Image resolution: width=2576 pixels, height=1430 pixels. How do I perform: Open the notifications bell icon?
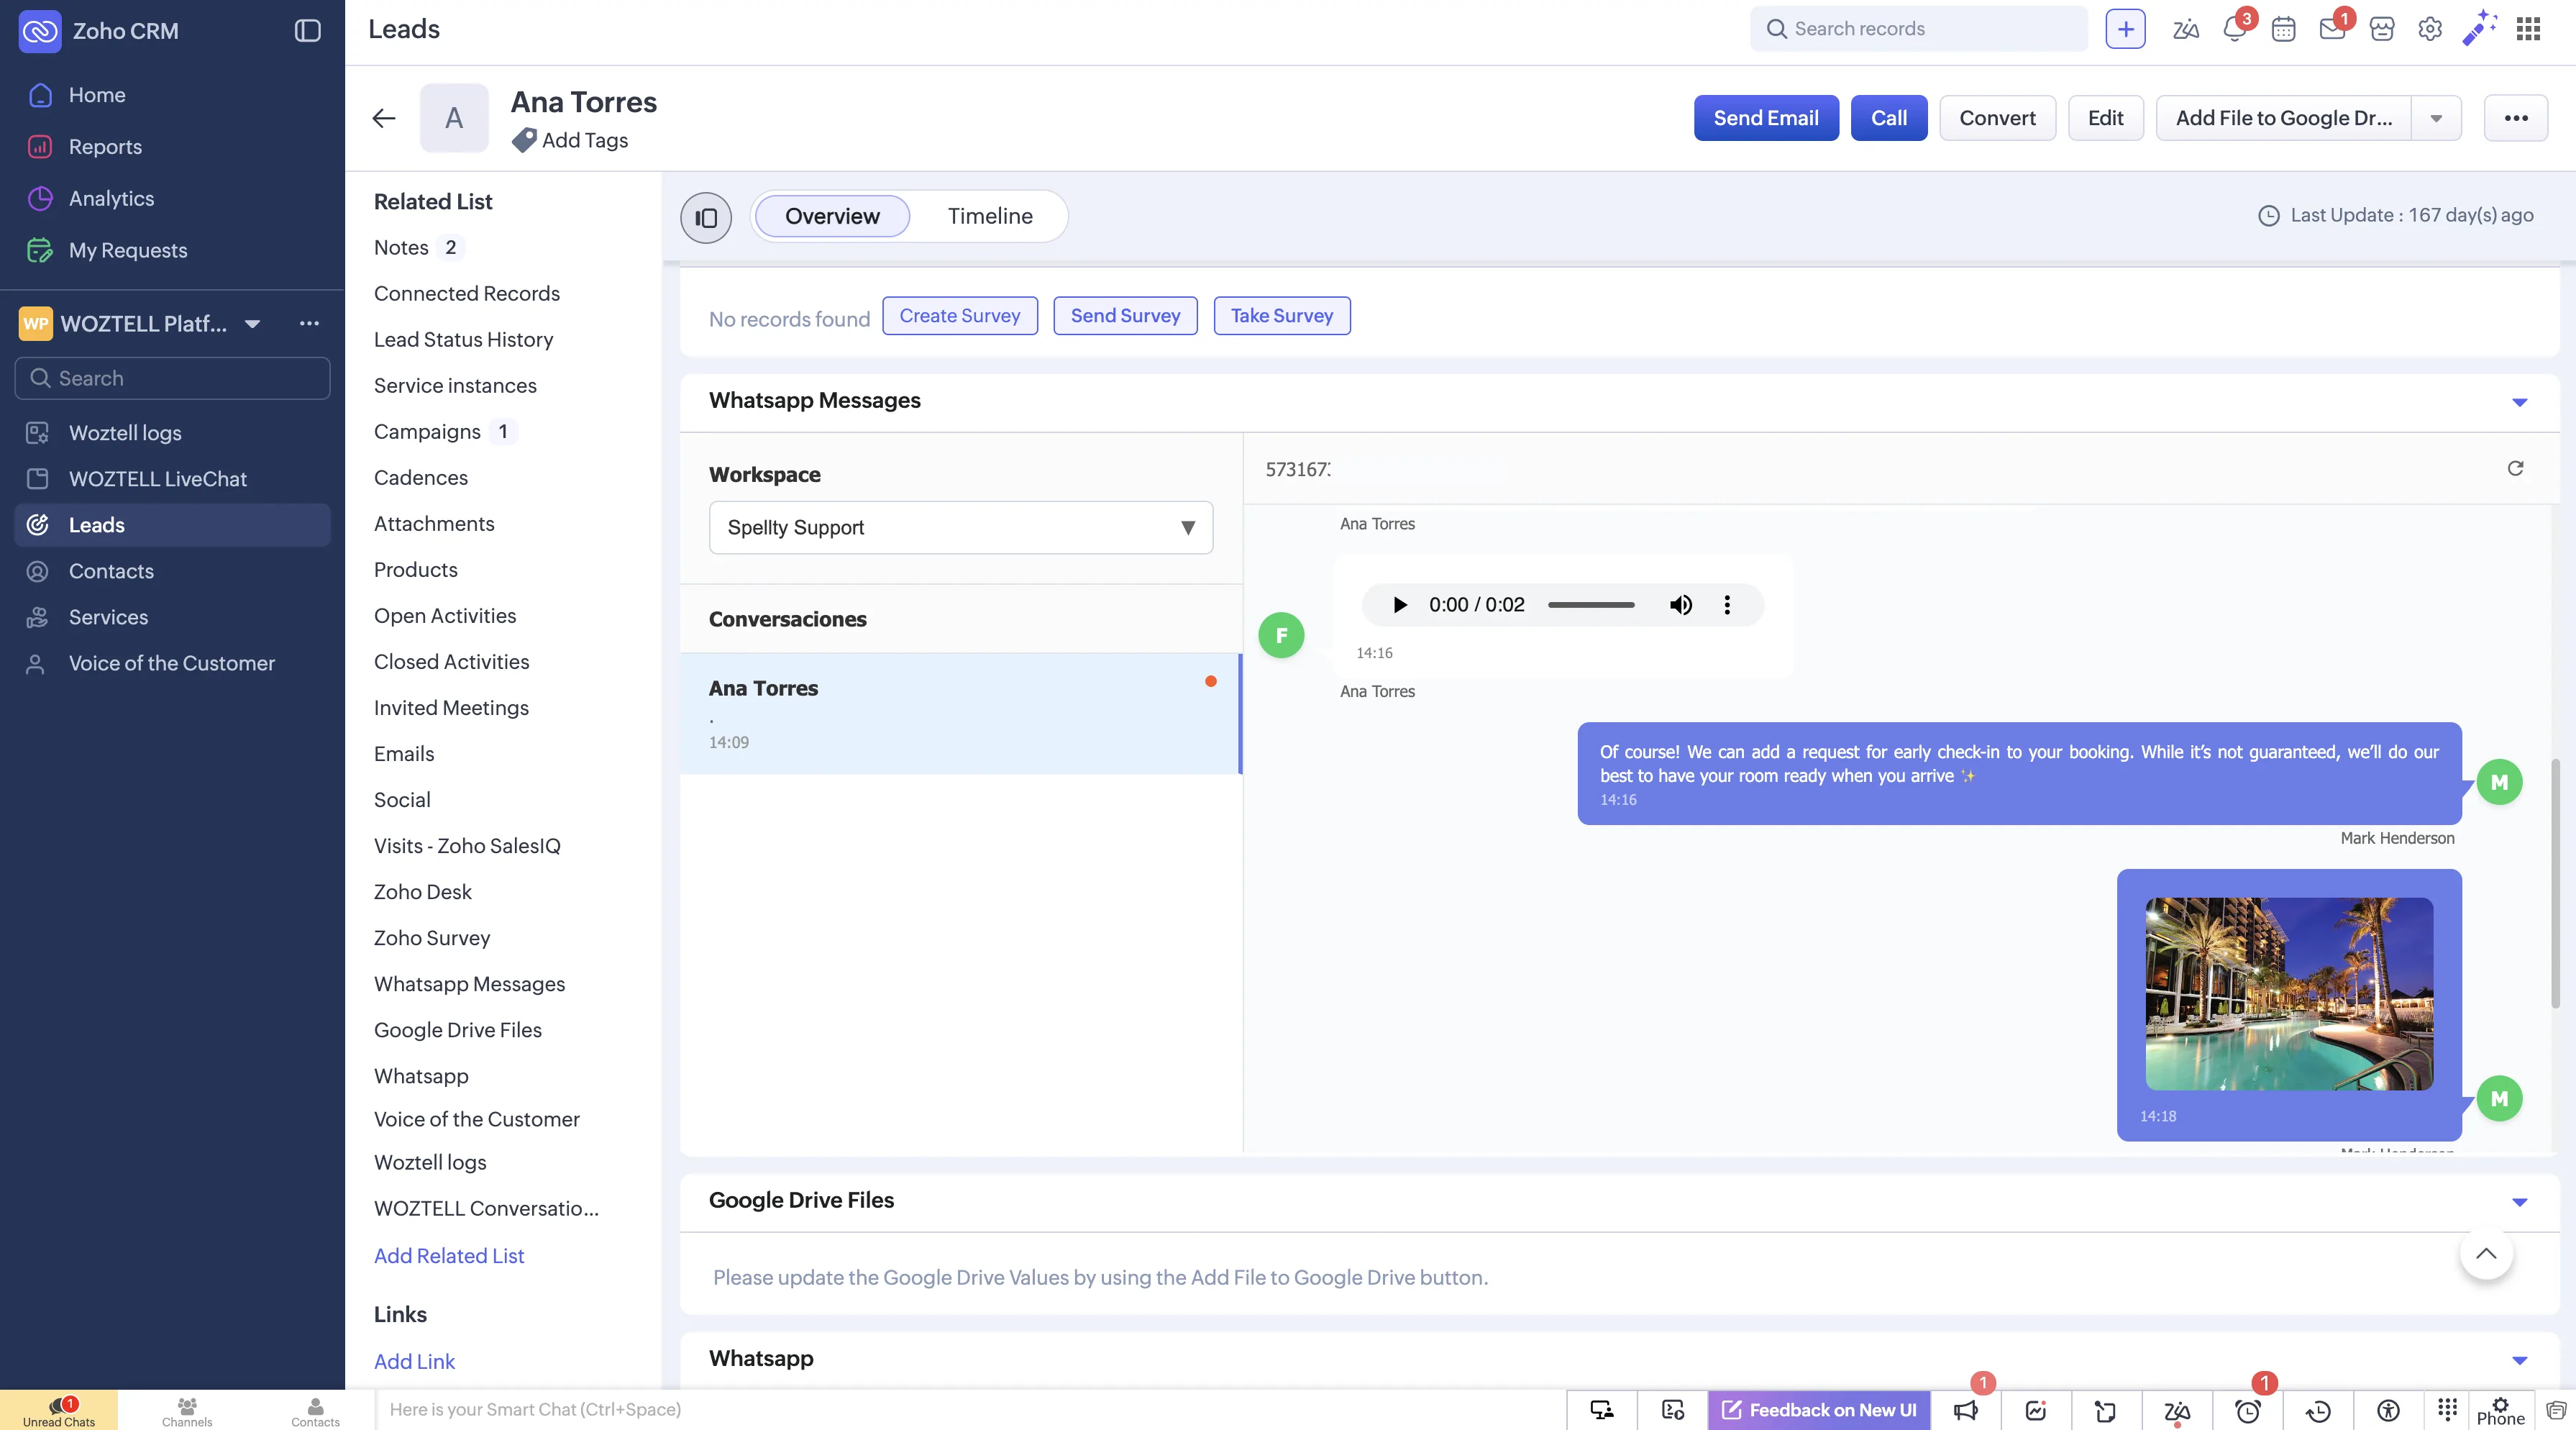pyautogui.click(x=2235, y=29)
